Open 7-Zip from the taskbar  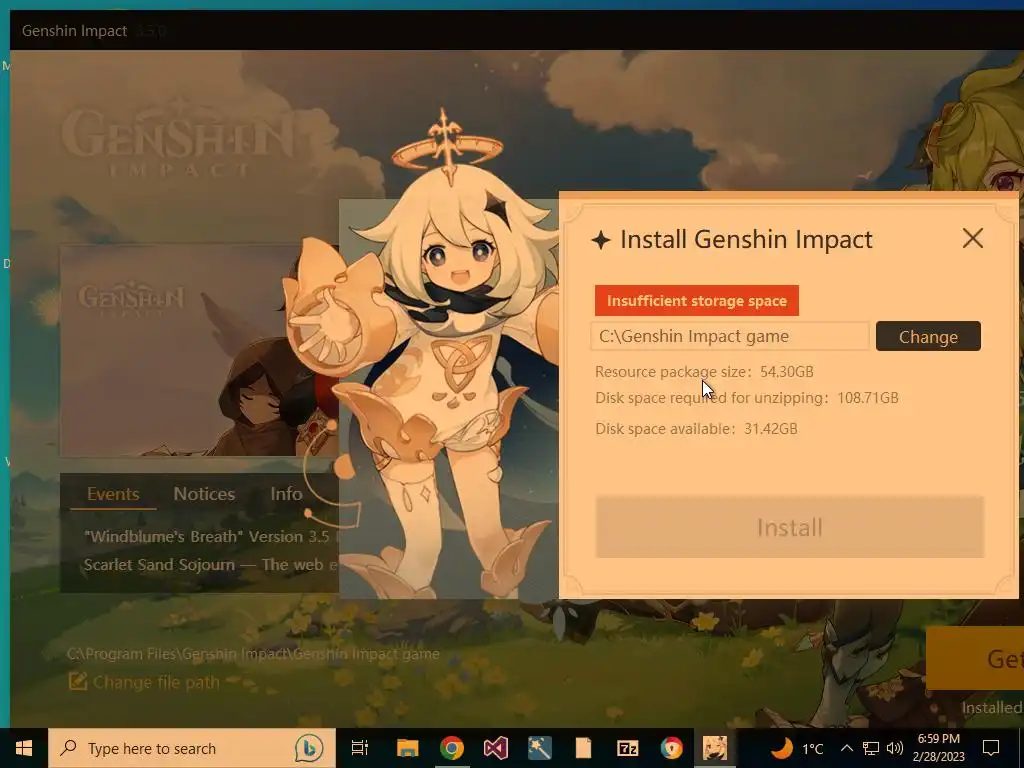point(628,748)
